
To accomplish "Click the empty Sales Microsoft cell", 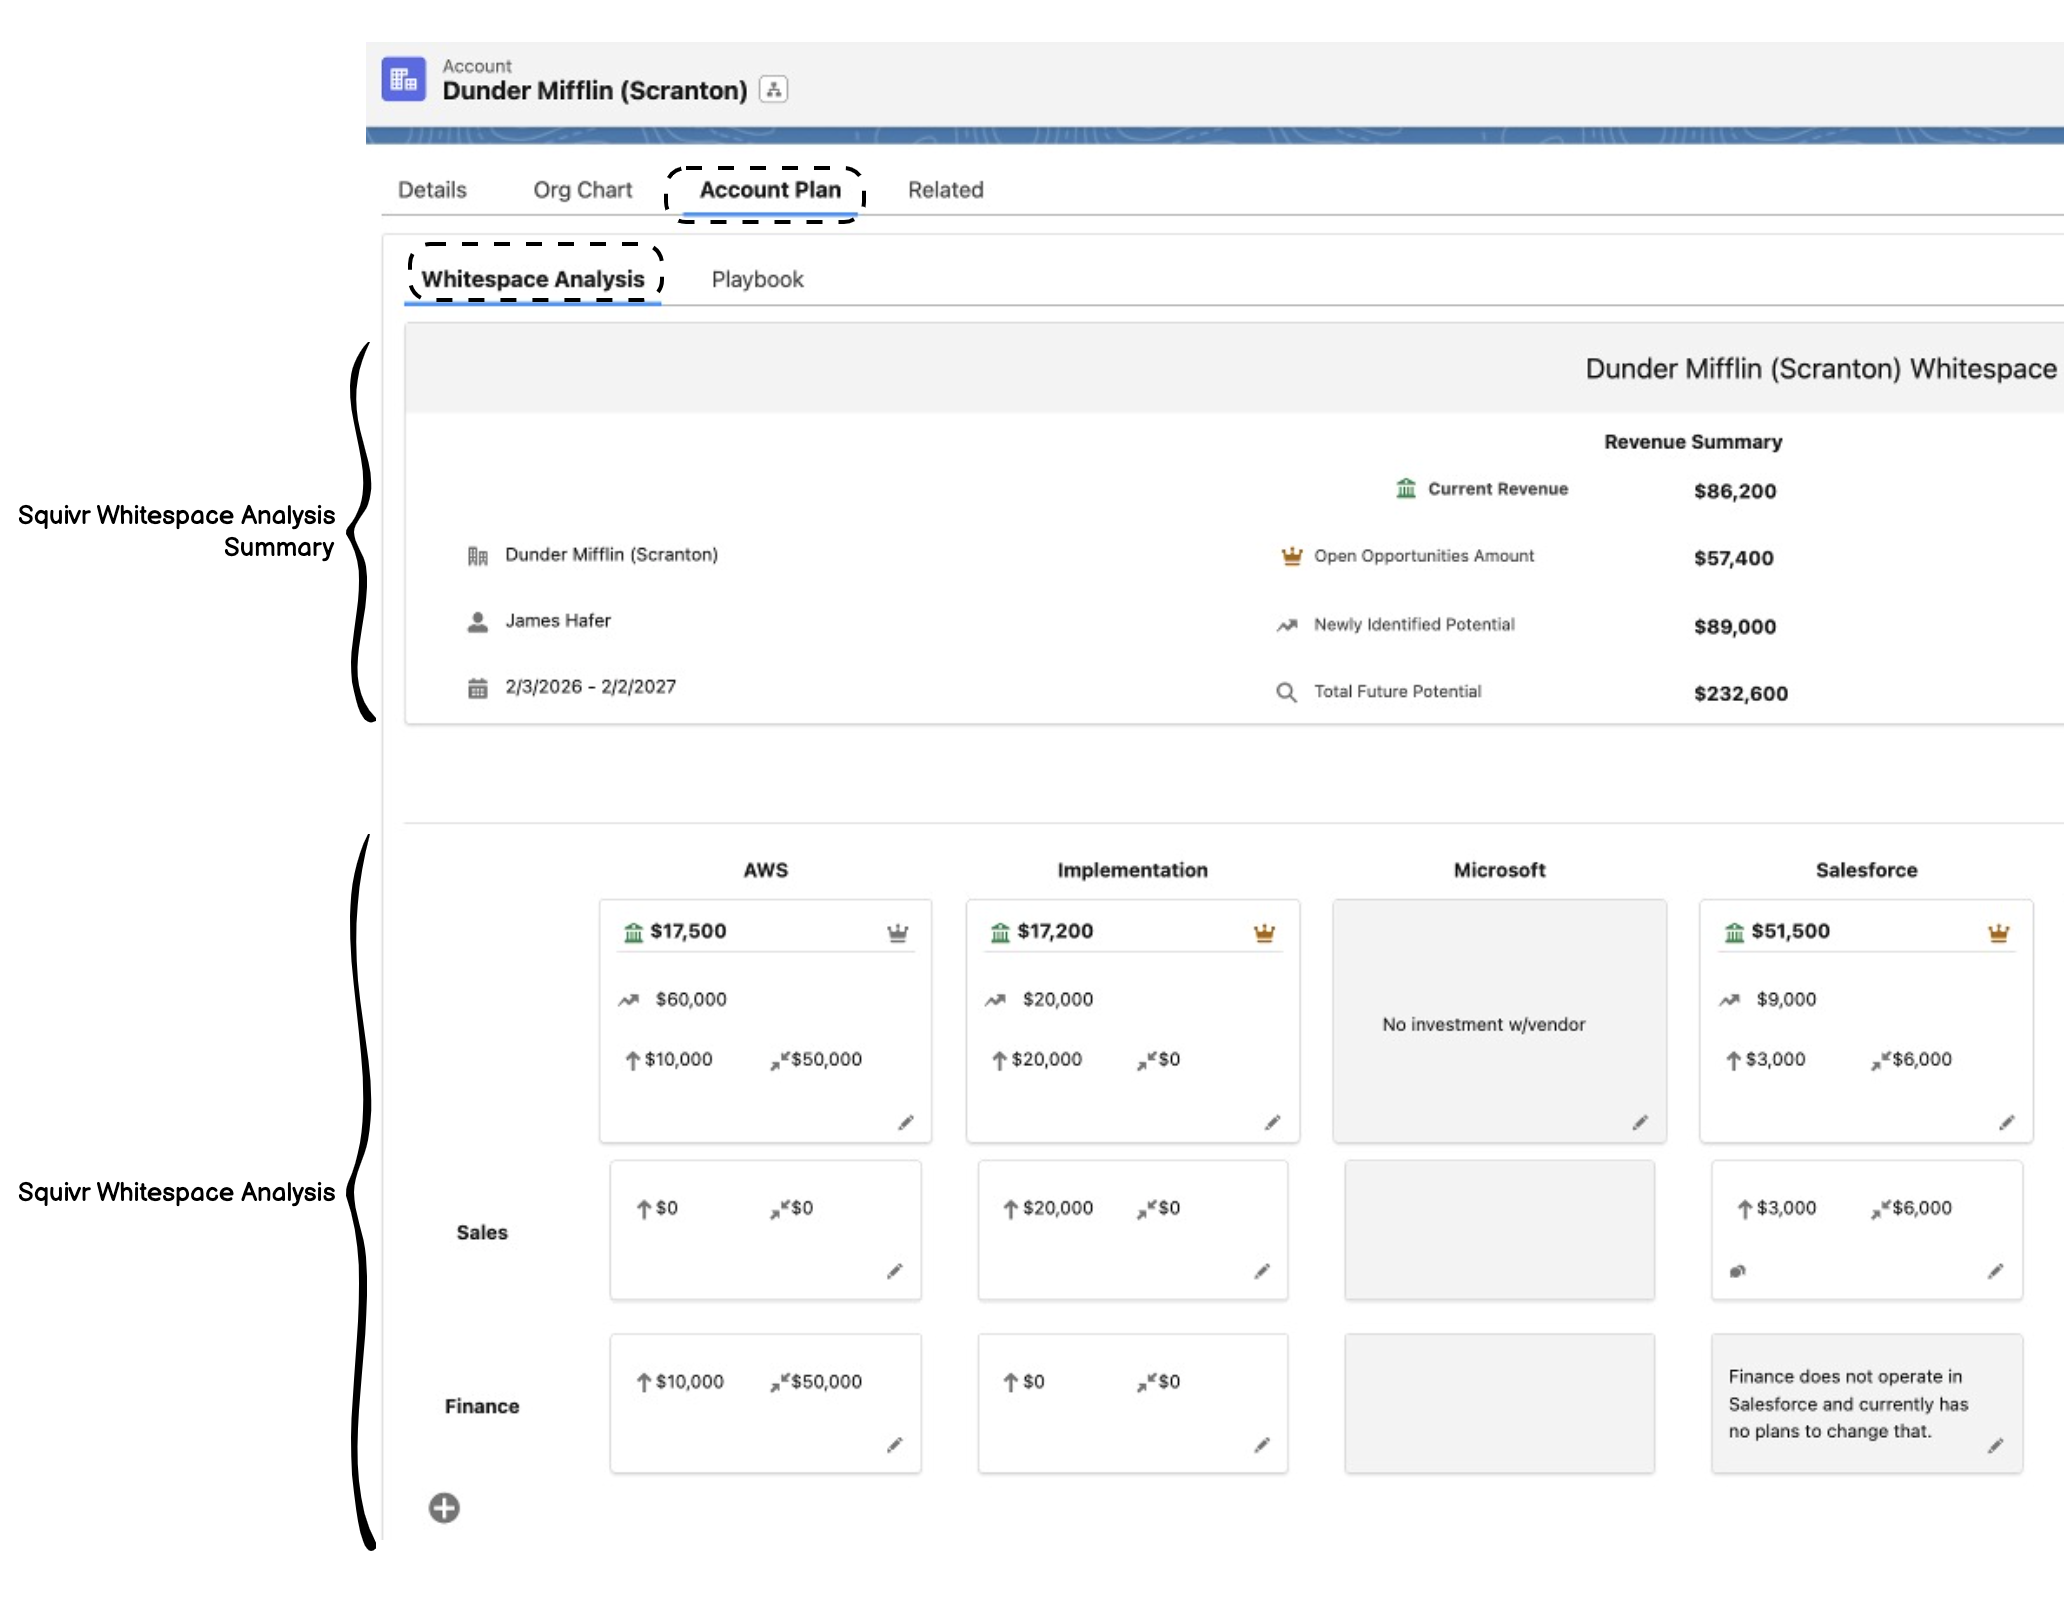I will [1499, 1230].
